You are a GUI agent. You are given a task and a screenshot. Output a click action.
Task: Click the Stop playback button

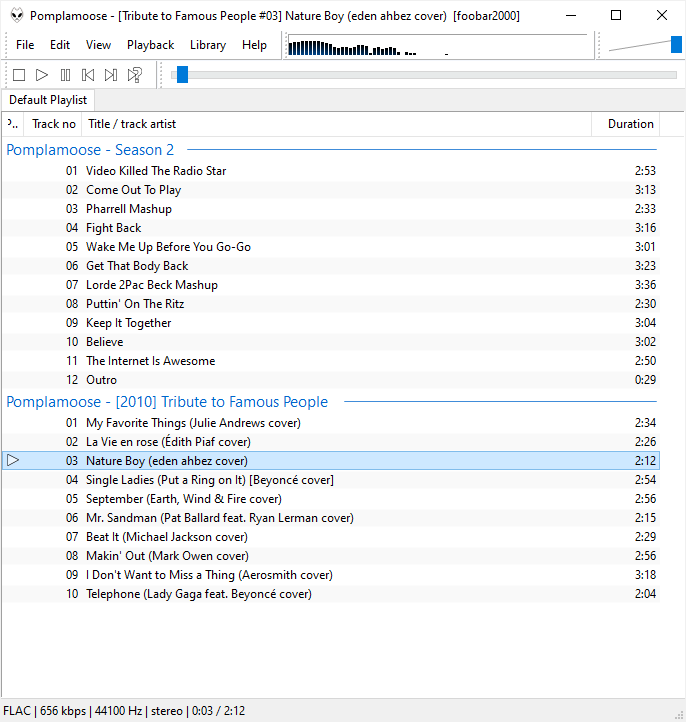click(x=19, y=75)
